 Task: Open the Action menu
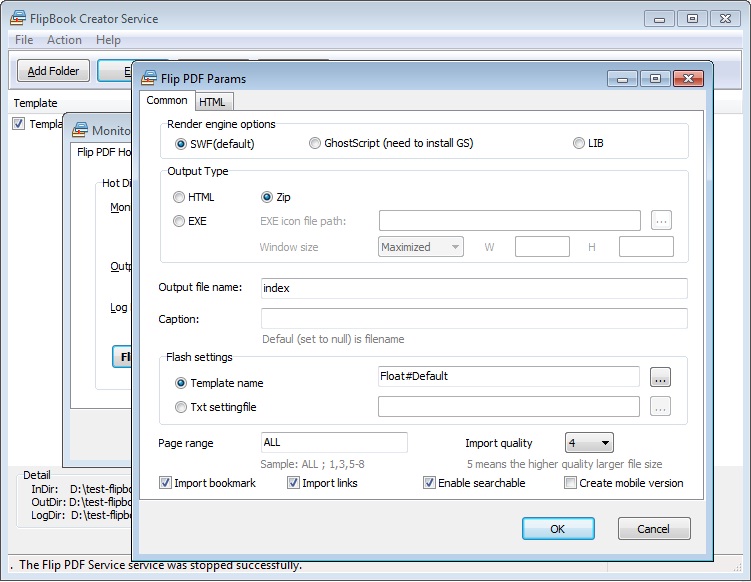pos(64,40)
